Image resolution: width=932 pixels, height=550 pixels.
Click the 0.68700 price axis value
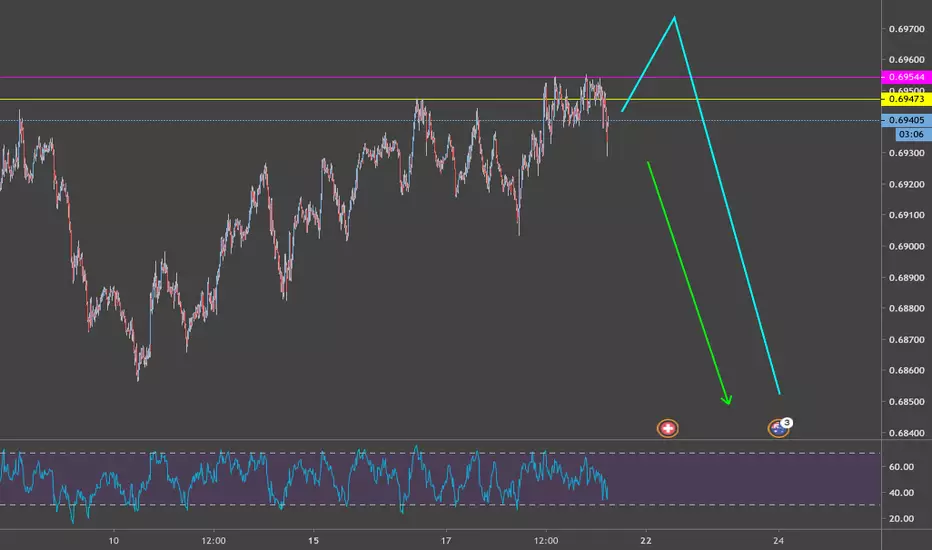pos(906,340)
